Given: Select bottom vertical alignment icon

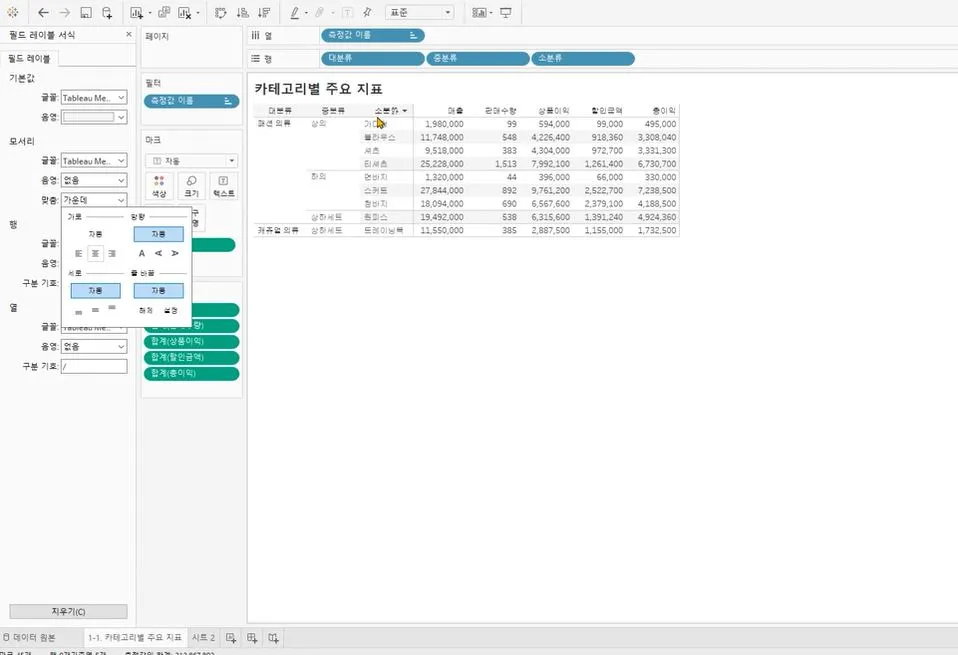Looking at the screenshot, I should 78,311.
